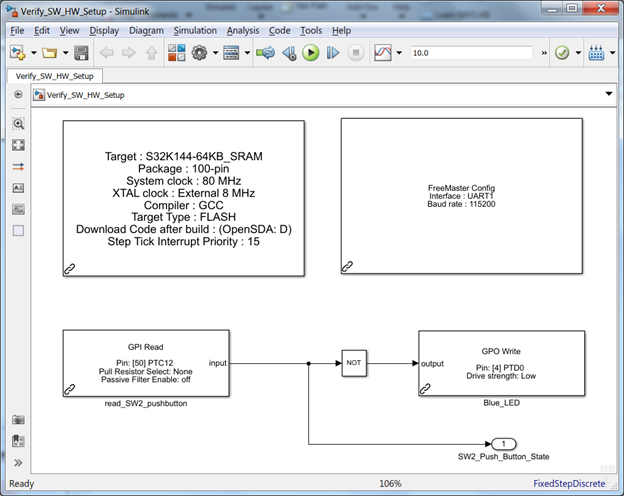Open Model Configuration Parameters gear icon
The image size is (624, 496).
(199, 53)
